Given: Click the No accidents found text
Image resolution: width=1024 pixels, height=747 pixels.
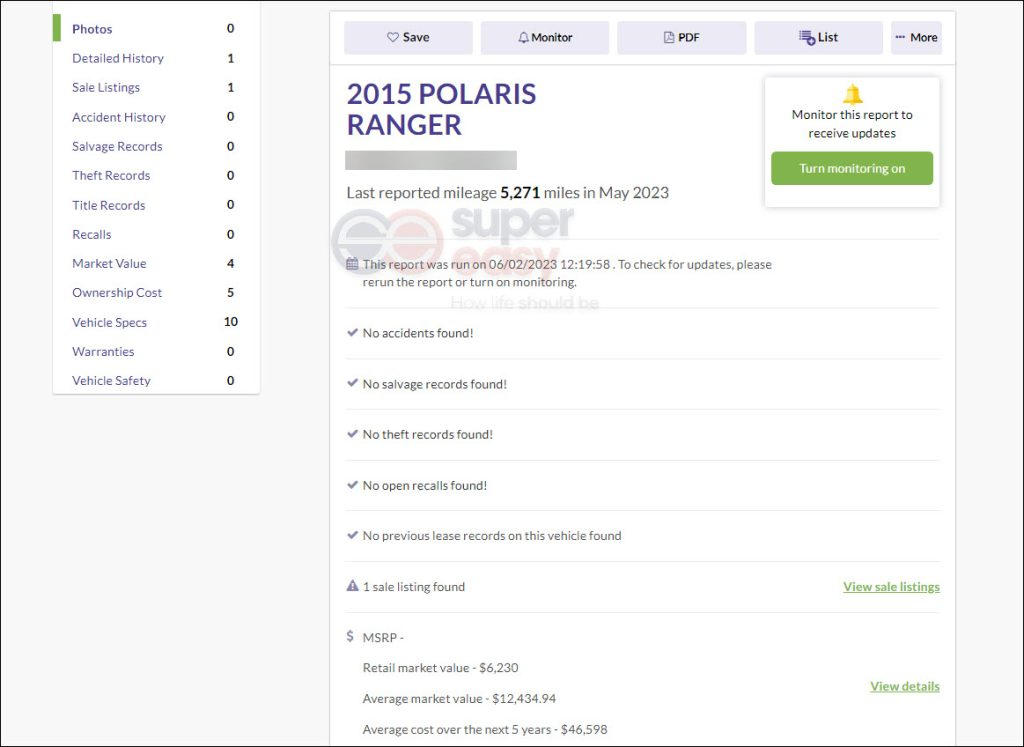Looking at the screenshot, I should coord(418,333).
